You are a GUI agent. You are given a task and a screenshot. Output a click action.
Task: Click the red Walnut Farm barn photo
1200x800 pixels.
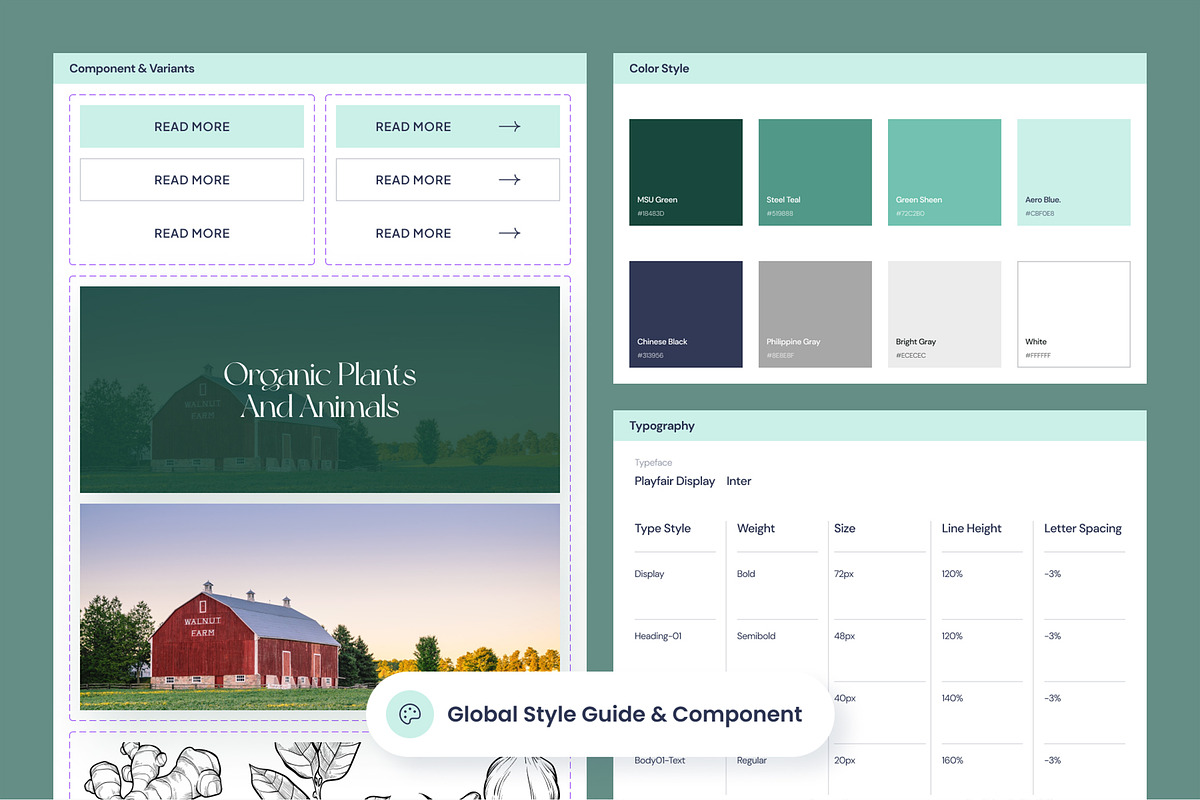click(320, 607)
